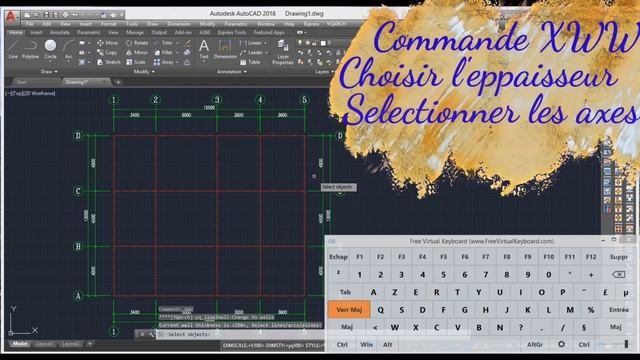Activate the Fillet tool

pyautogui.click(x=163, y=53)
